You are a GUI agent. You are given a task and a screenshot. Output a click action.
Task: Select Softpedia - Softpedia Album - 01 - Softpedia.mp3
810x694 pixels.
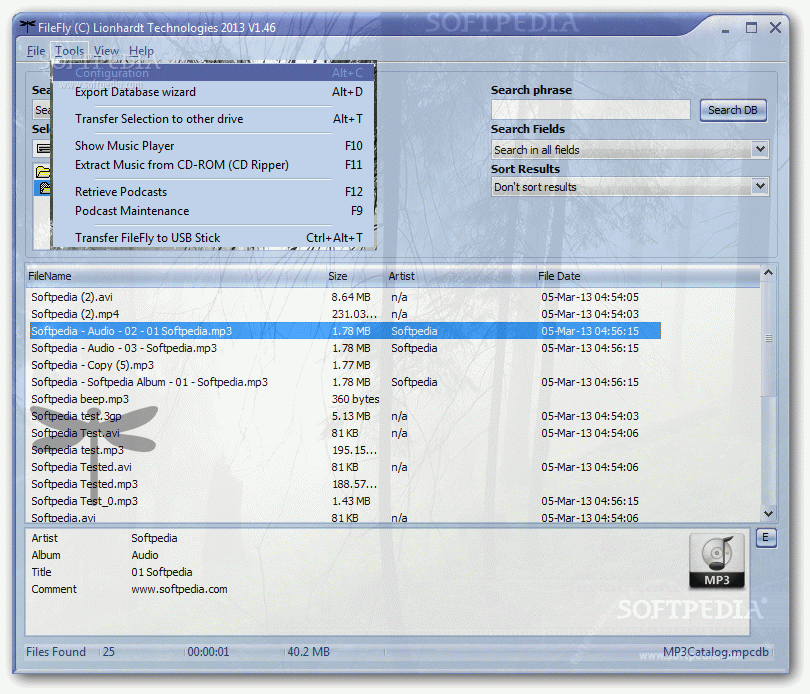pyautogui.click(x=345, y=382)
